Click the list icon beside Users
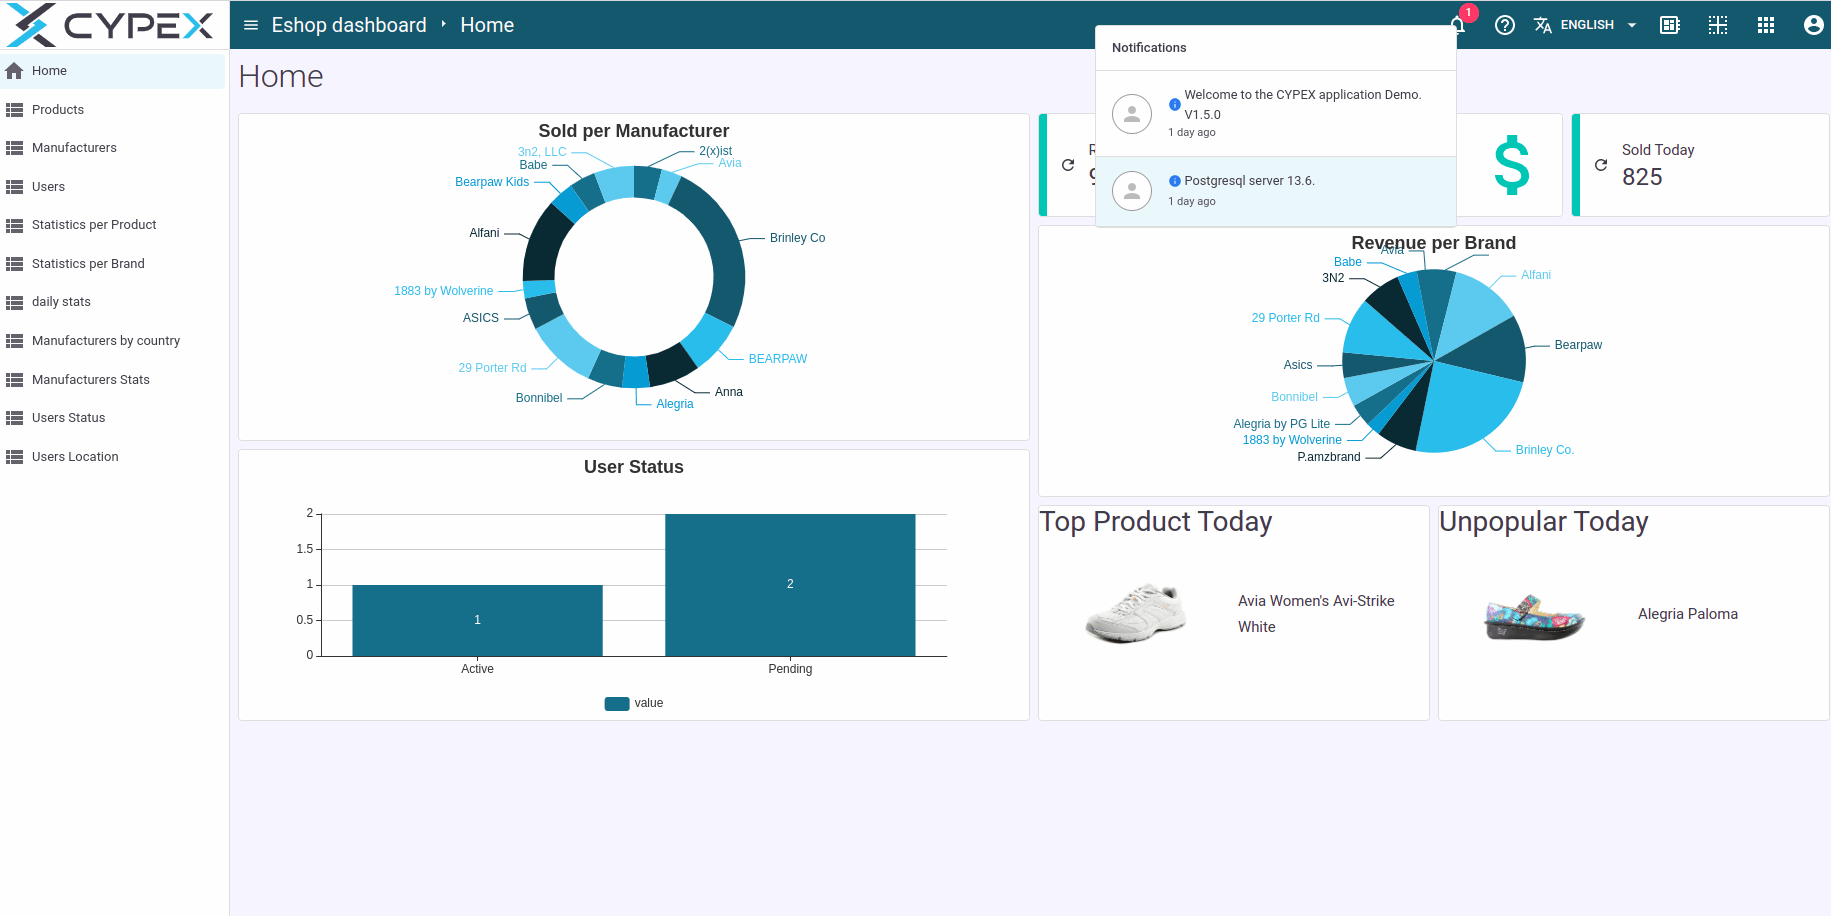Viewport: 1831px width, 916px height. pyautogui.click(x=14, y=187)
